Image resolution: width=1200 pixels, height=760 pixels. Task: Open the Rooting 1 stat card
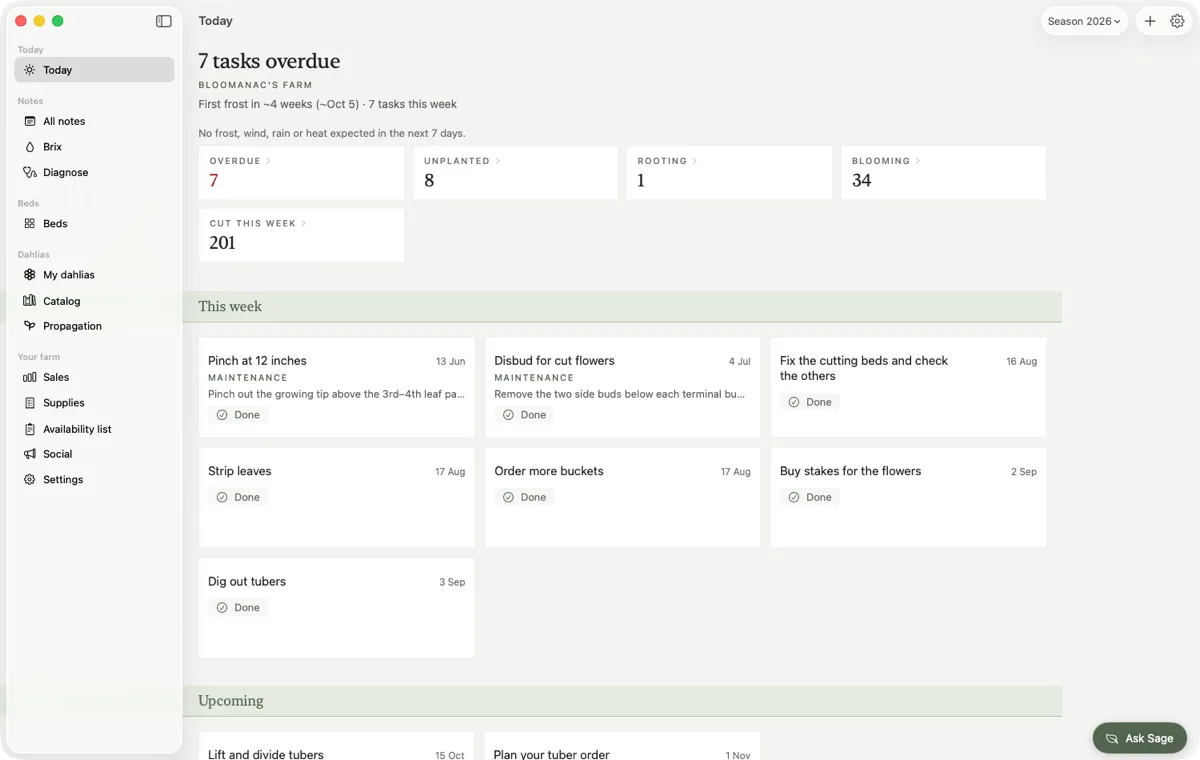tap(729, 173)
